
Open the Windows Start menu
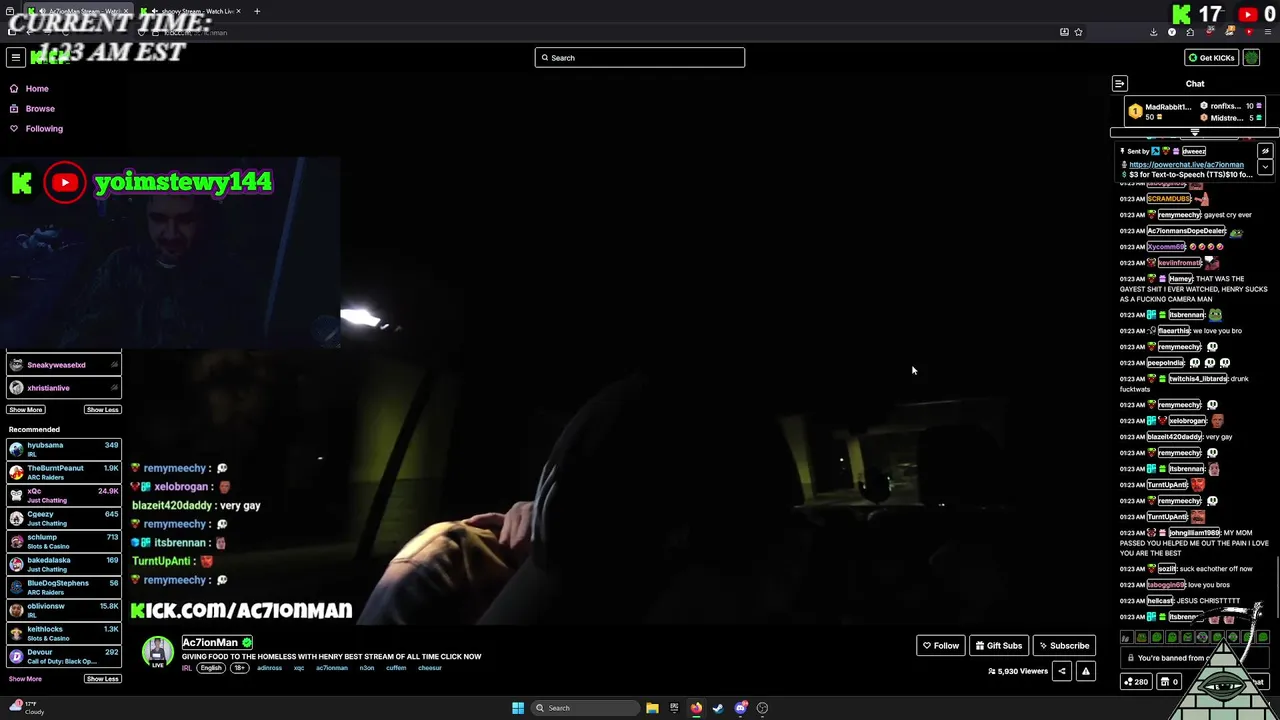tap(518, 708)
